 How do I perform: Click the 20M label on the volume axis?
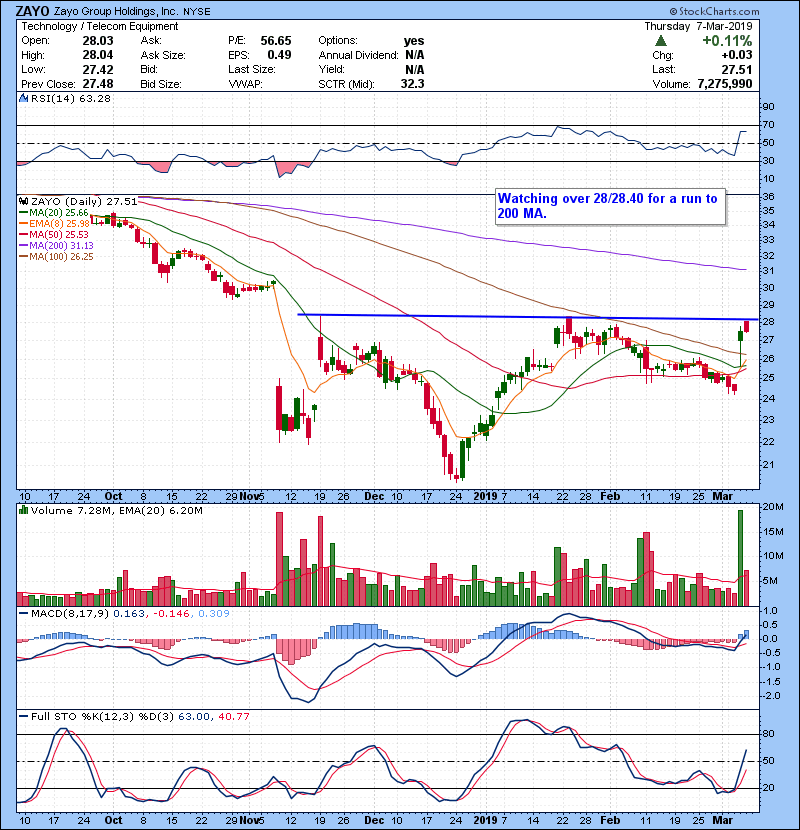772,507
